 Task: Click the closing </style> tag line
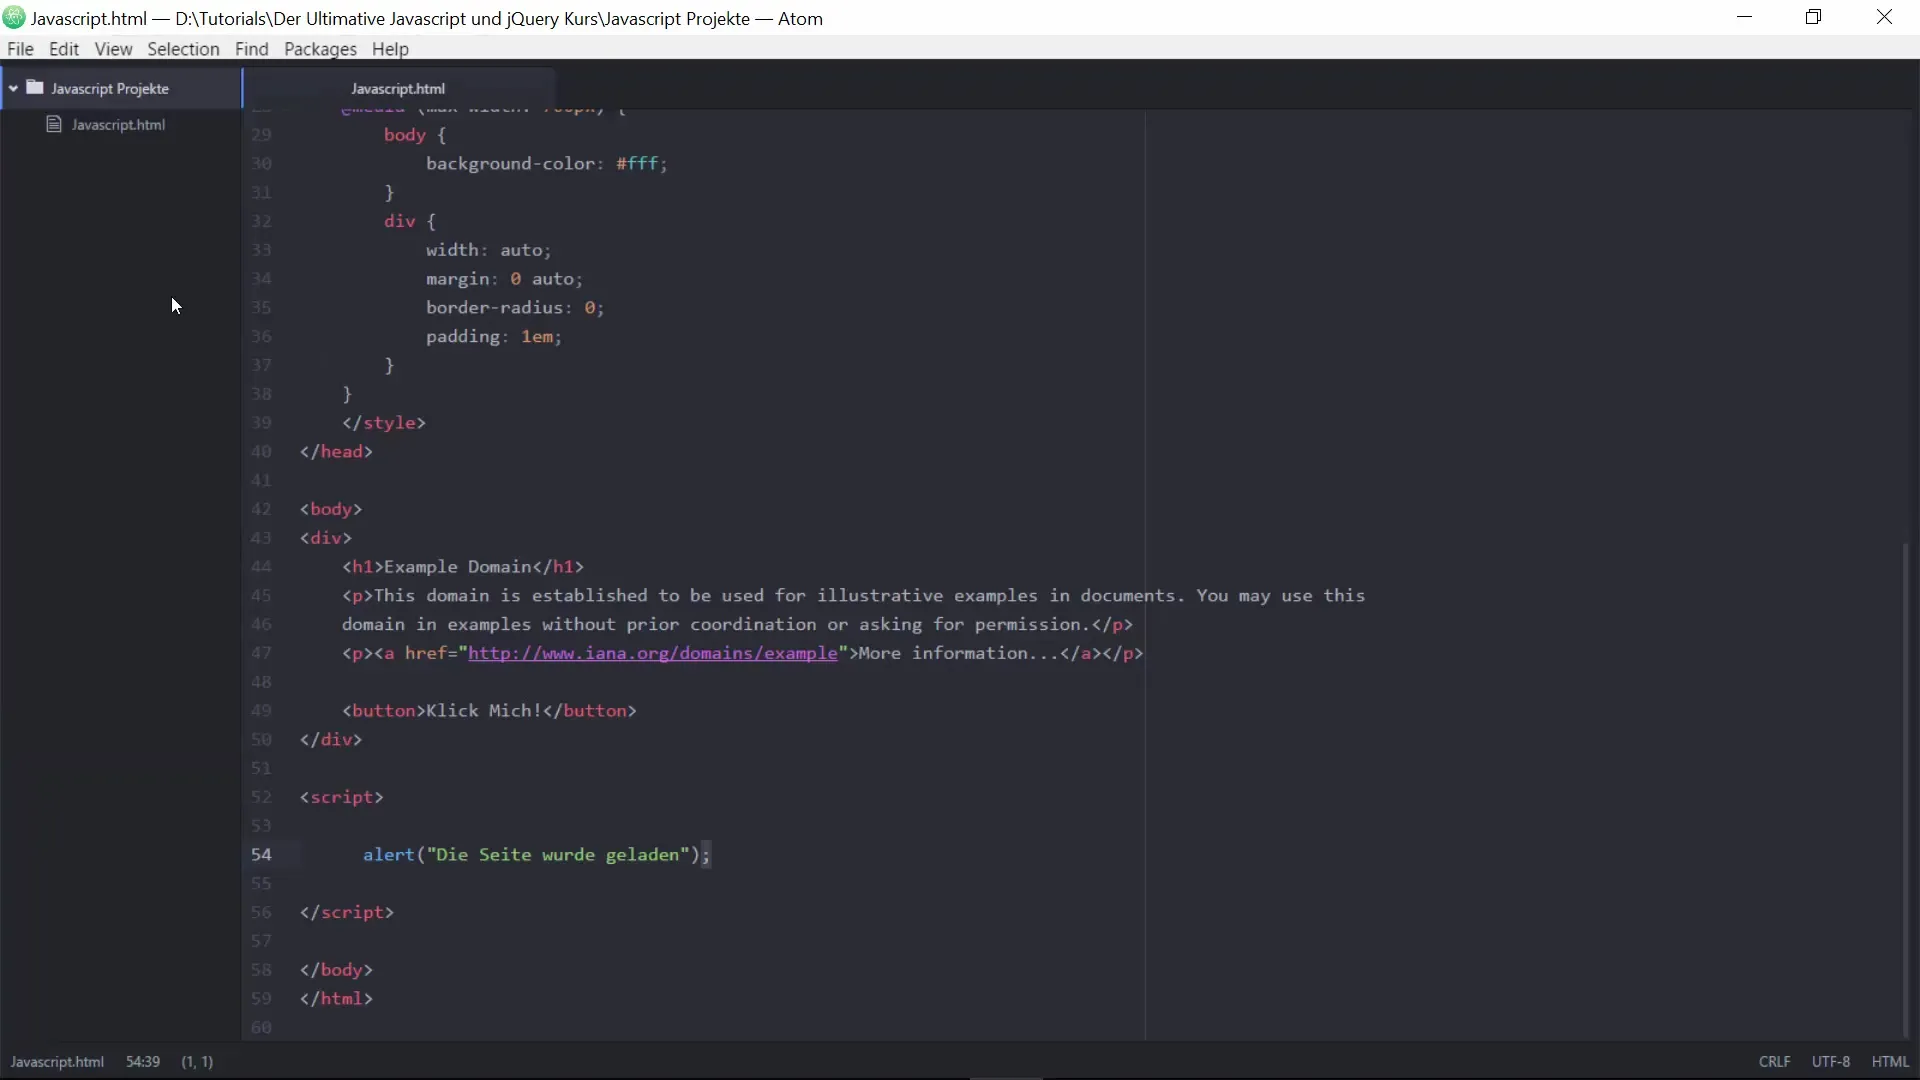point(384,423)
